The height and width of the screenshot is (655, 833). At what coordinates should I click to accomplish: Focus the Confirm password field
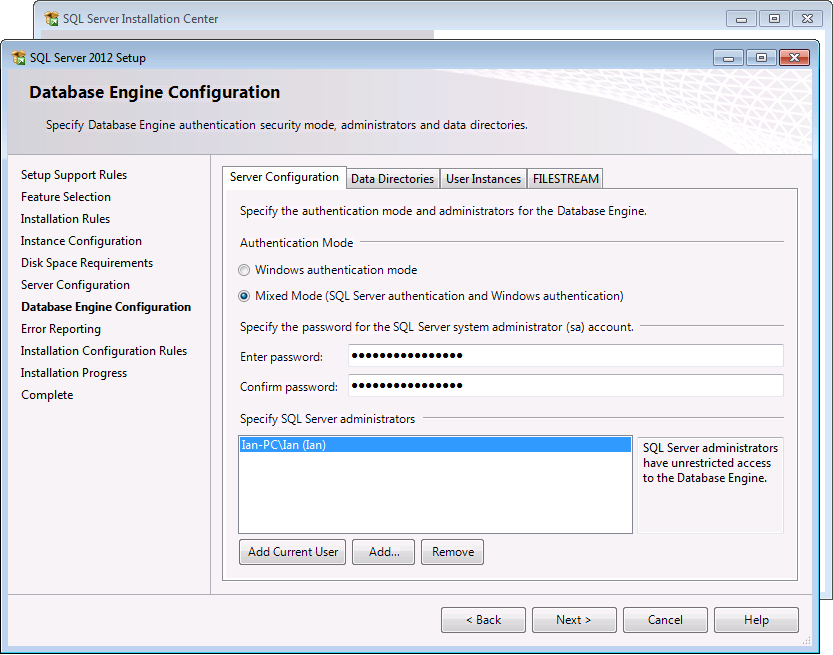(x=566, y=386)
